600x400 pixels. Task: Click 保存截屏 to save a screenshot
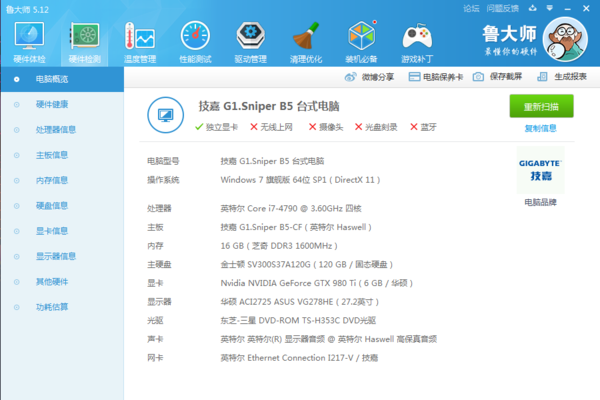tap(498, 77)
